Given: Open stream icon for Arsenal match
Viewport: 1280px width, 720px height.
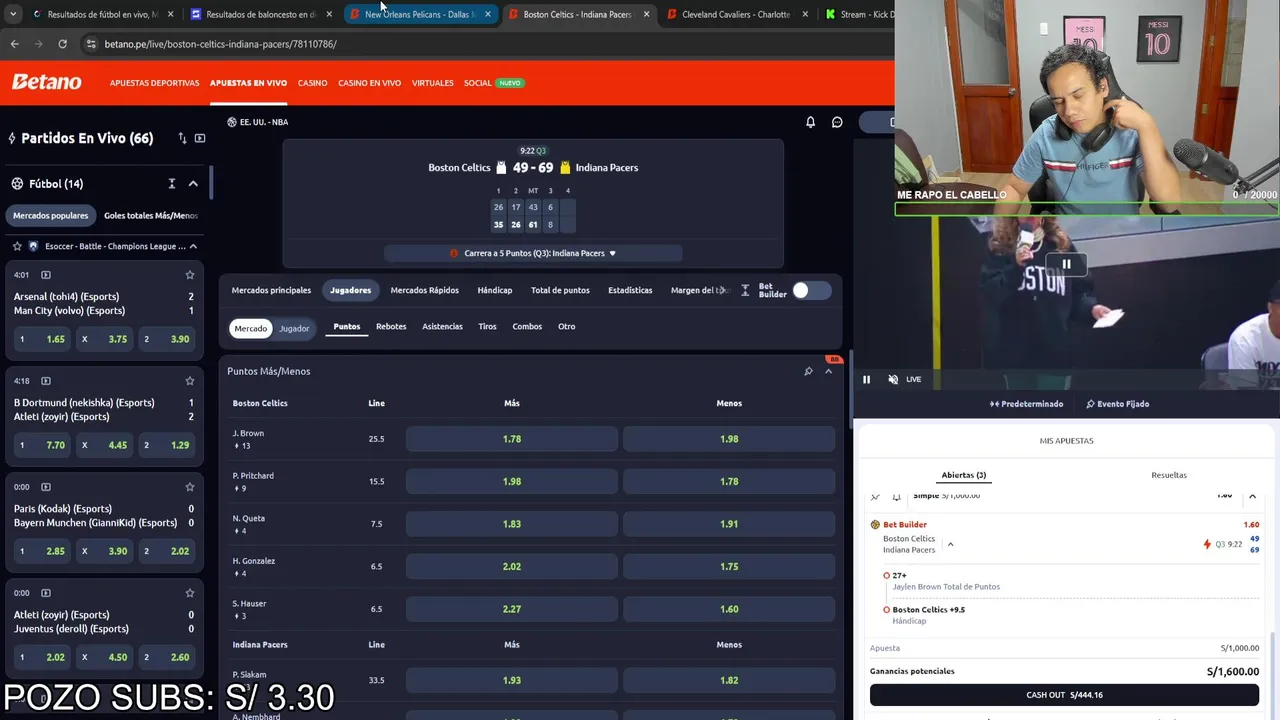Looking at the screenshot, I should (x=46, y=275).
